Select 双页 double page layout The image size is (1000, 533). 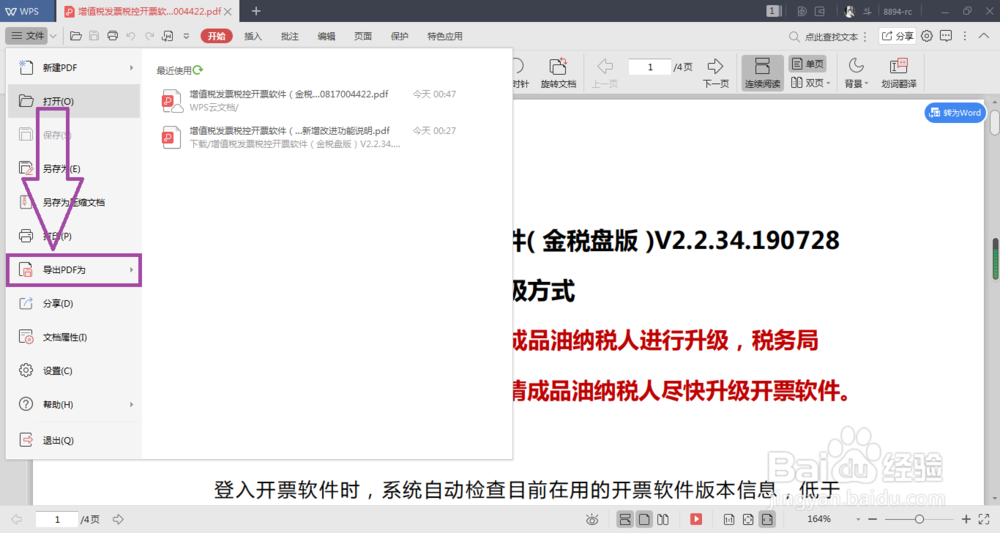[811, 83]
